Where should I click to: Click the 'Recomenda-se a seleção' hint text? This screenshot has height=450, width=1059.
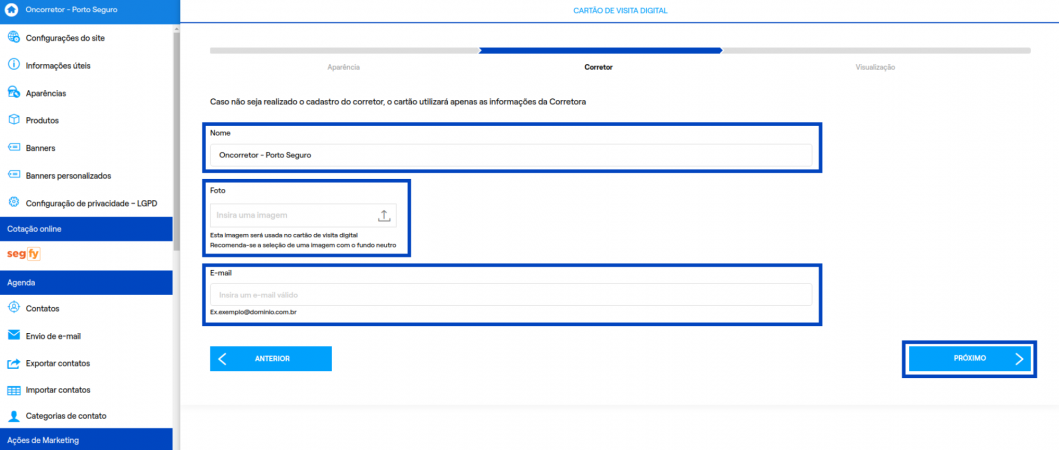(x=303, y=245)
